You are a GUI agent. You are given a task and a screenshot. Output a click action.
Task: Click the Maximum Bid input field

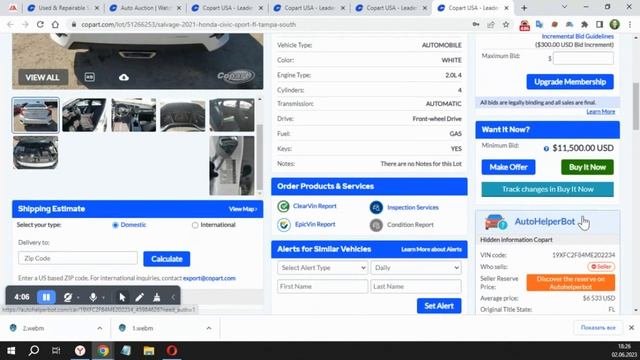pos(583,58)
